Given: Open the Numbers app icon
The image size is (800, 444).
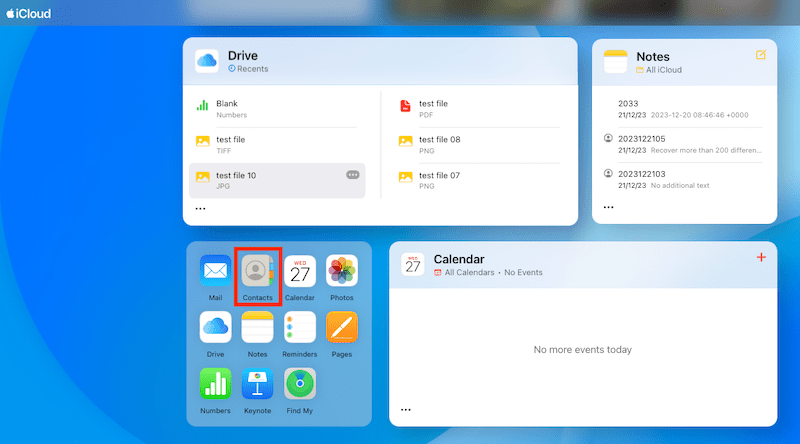Looking at the screenshot, I should click(215, 384).
